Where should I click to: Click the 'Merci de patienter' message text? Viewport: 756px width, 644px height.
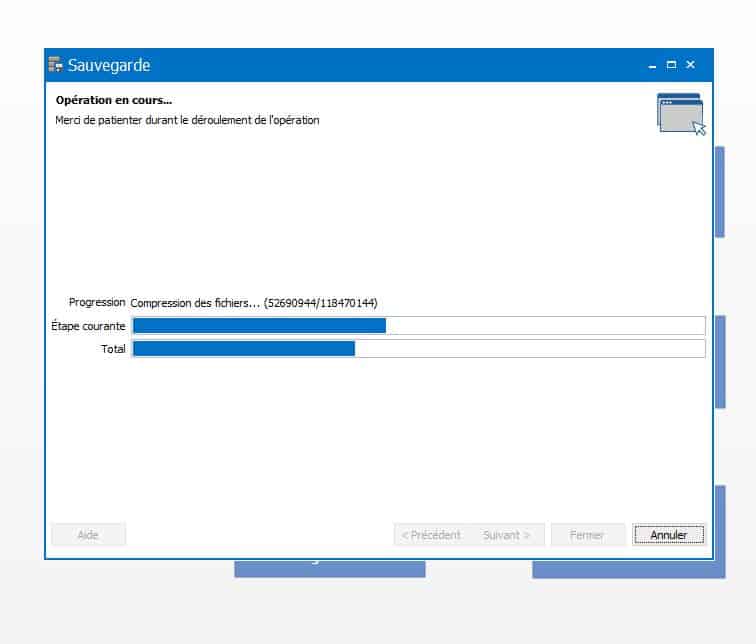(x=187, y=120)
